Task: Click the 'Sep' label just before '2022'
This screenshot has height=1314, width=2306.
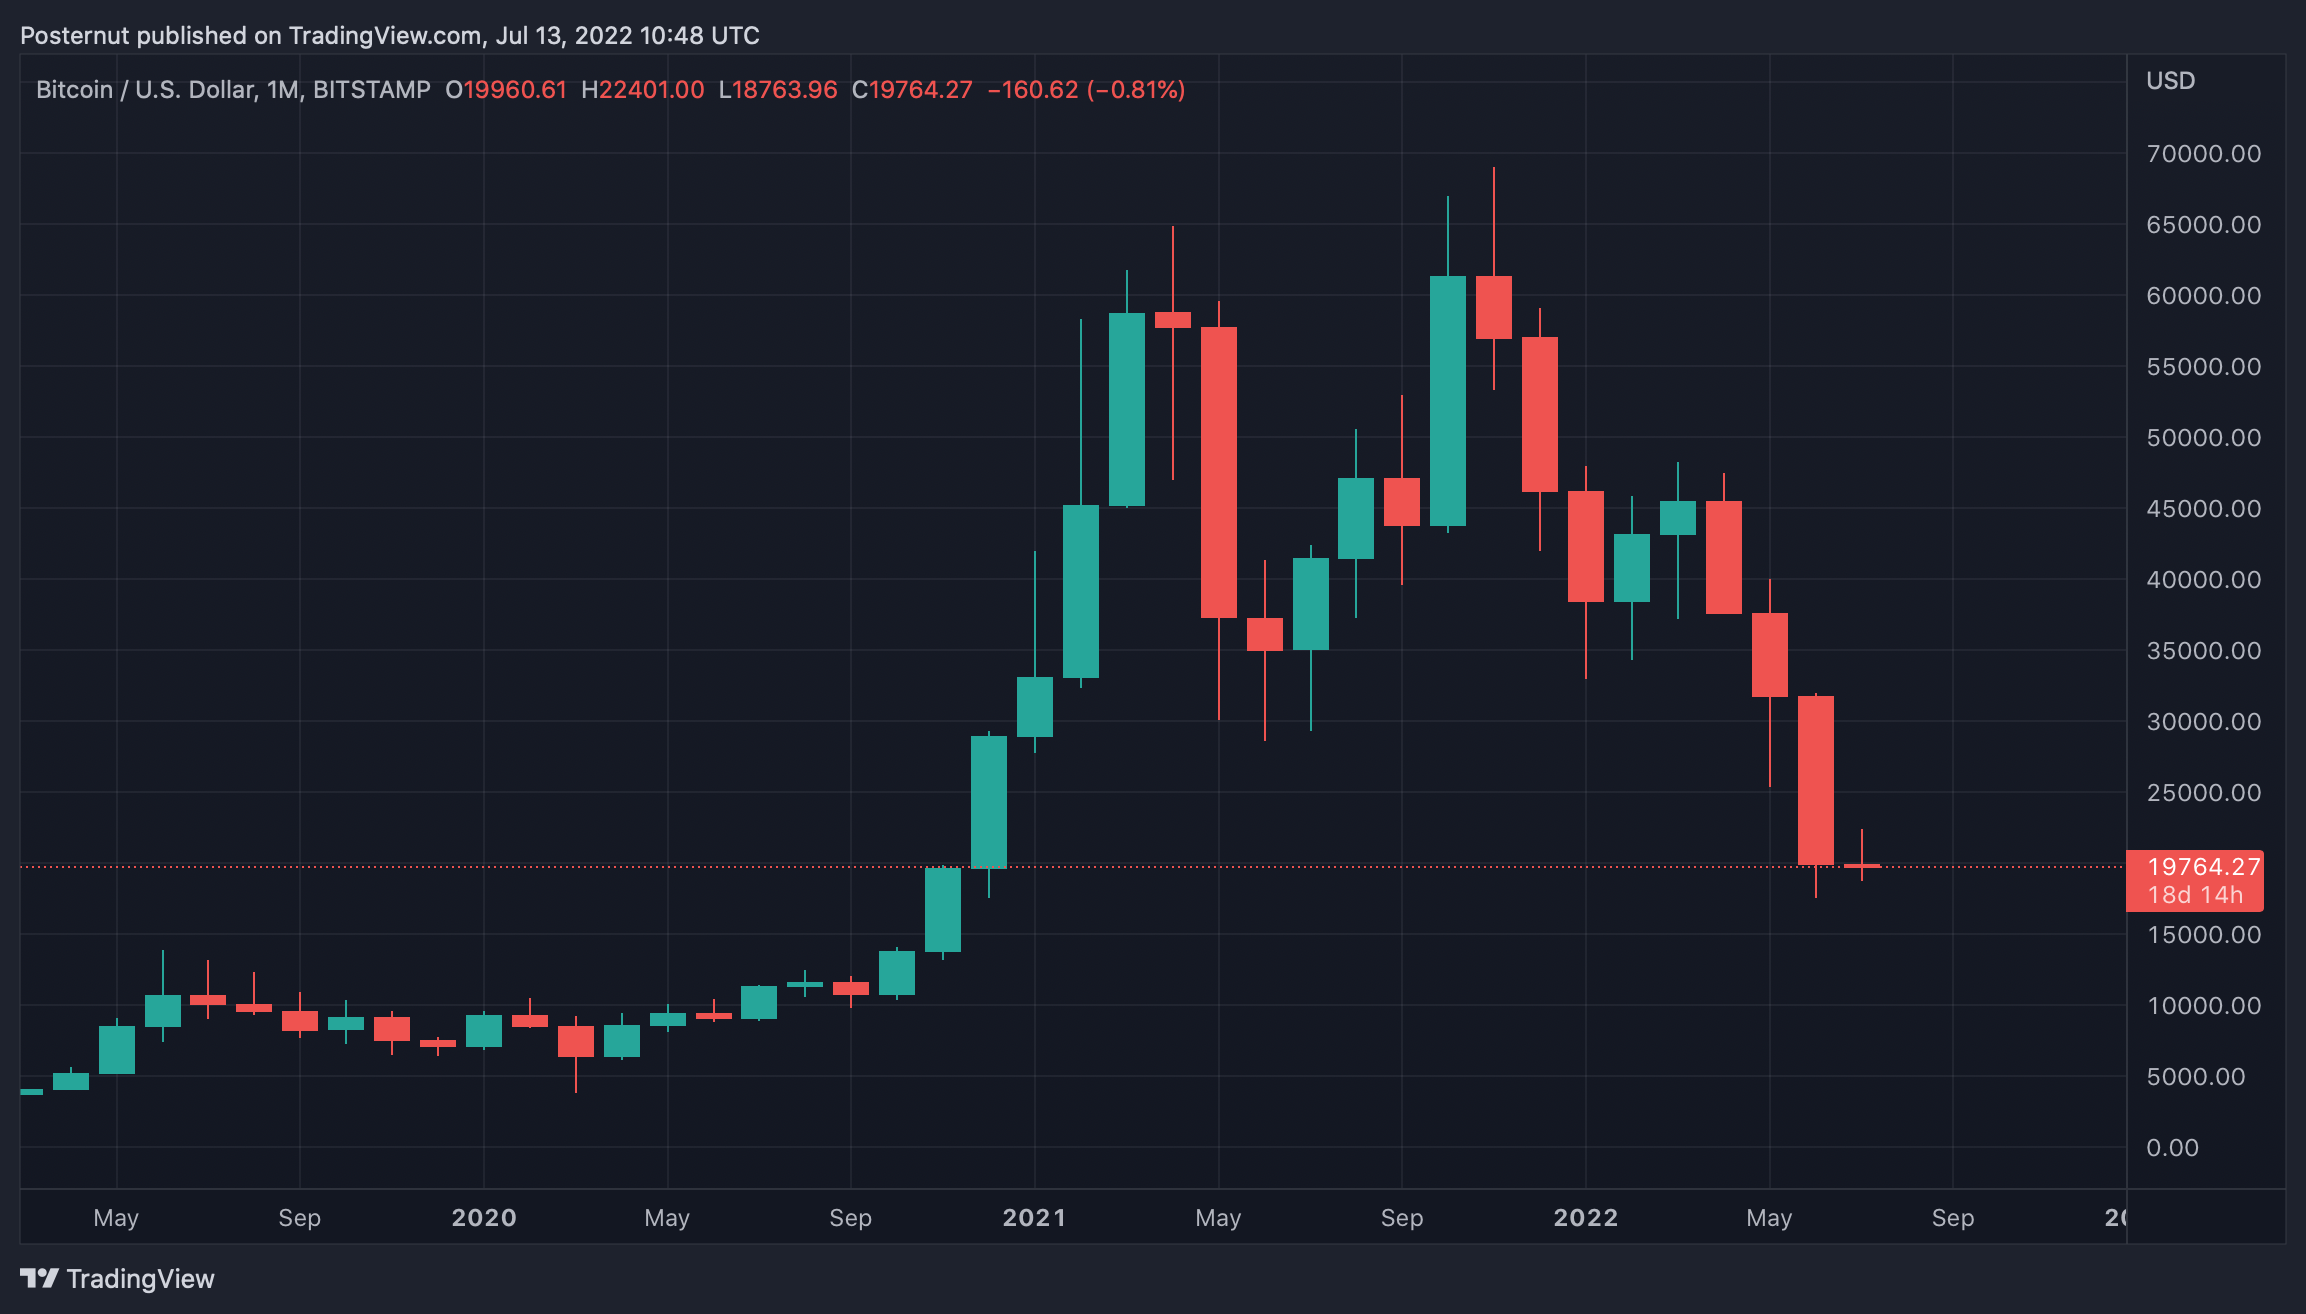Action: pyautogui.click(x=1402, y=1218)
